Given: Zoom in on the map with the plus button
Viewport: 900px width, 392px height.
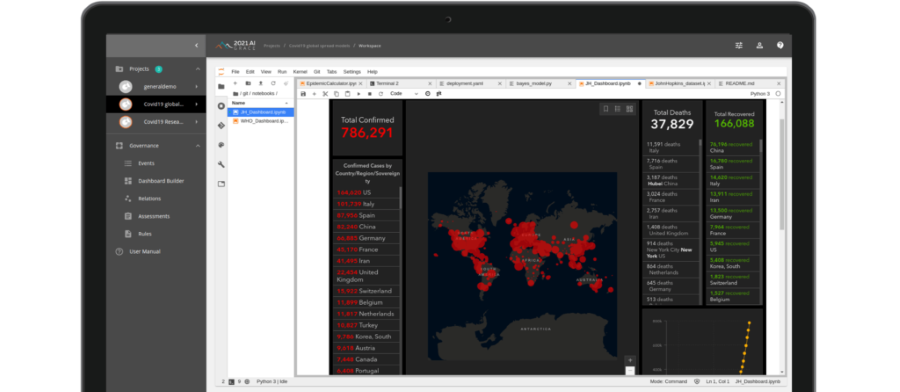Looking at the screenshot, I should click(630, 360).
